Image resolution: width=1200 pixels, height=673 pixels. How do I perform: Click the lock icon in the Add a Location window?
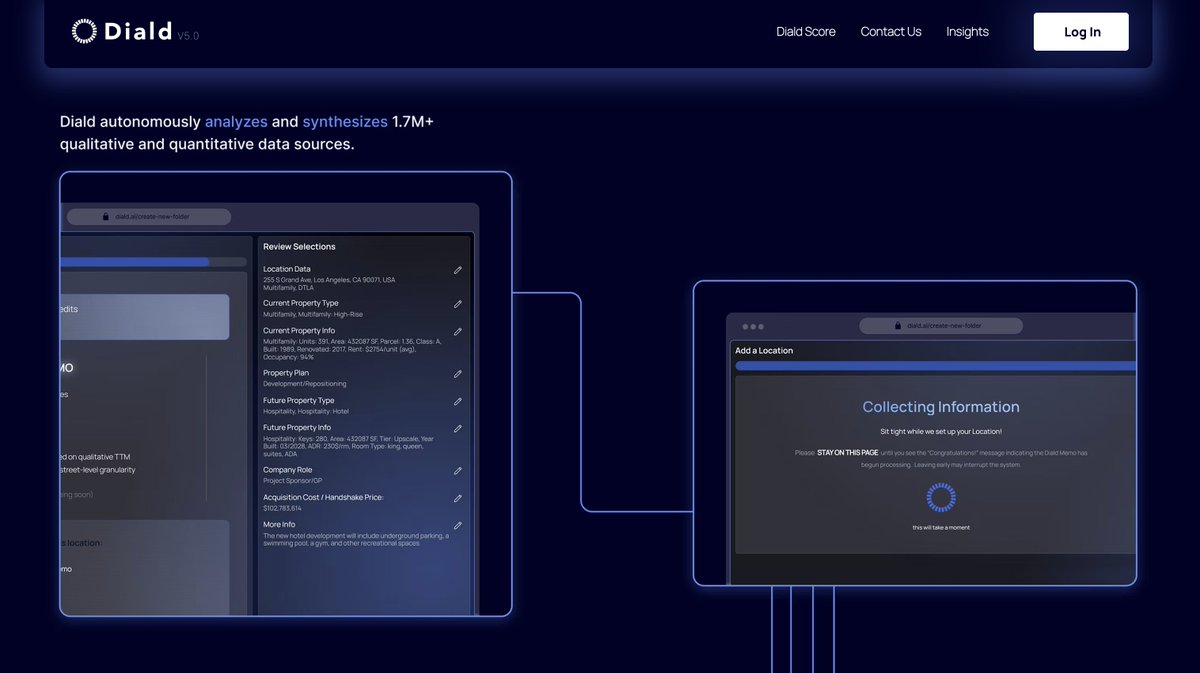(x=898, y=326)
